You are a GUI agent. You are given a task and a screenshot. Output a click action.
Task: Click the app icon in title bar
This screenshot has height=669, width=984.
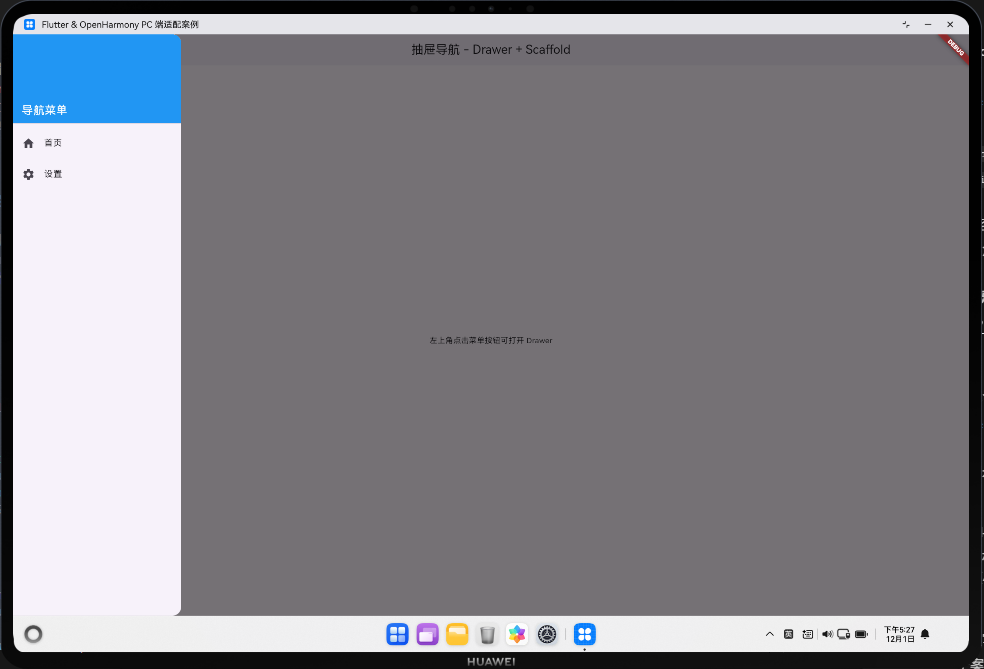pos(29,24)
